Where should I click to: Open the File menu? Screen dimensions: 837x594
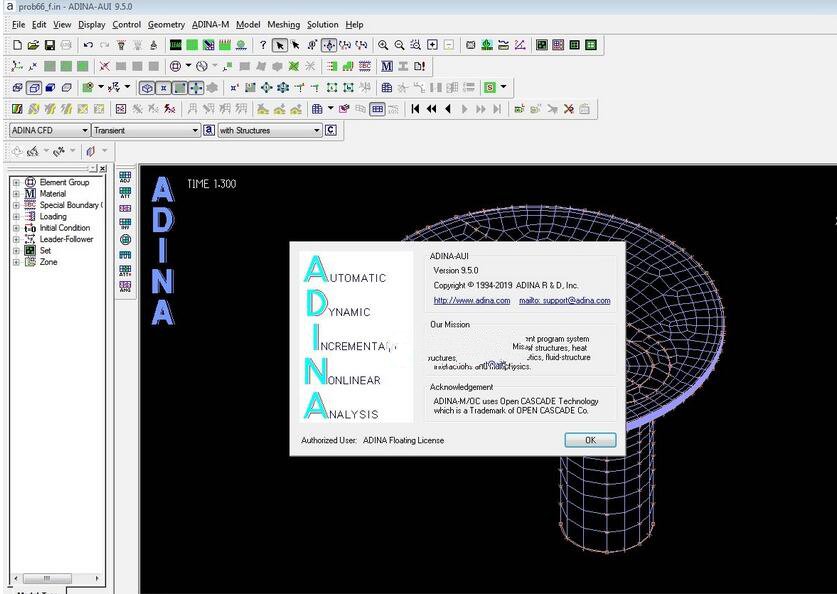18,25
